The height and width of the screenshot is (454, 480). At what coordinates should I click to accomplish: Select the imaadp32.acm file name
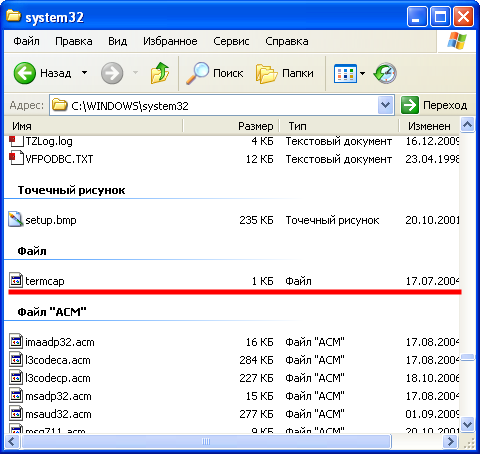click(60, 342)
